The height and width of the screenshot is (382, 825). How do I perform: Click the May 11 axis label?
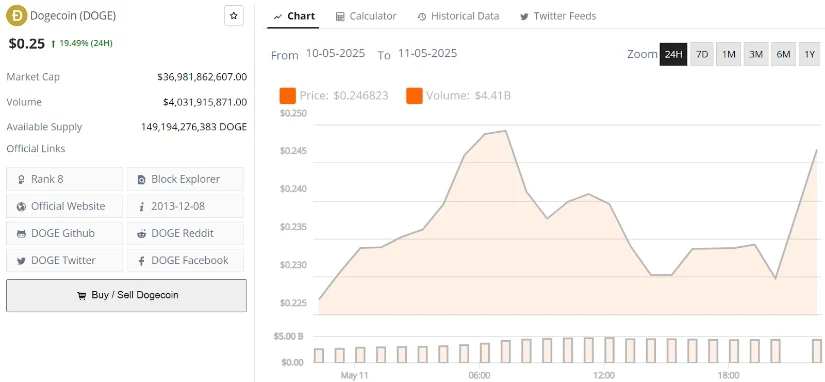[x=354, y=376]
